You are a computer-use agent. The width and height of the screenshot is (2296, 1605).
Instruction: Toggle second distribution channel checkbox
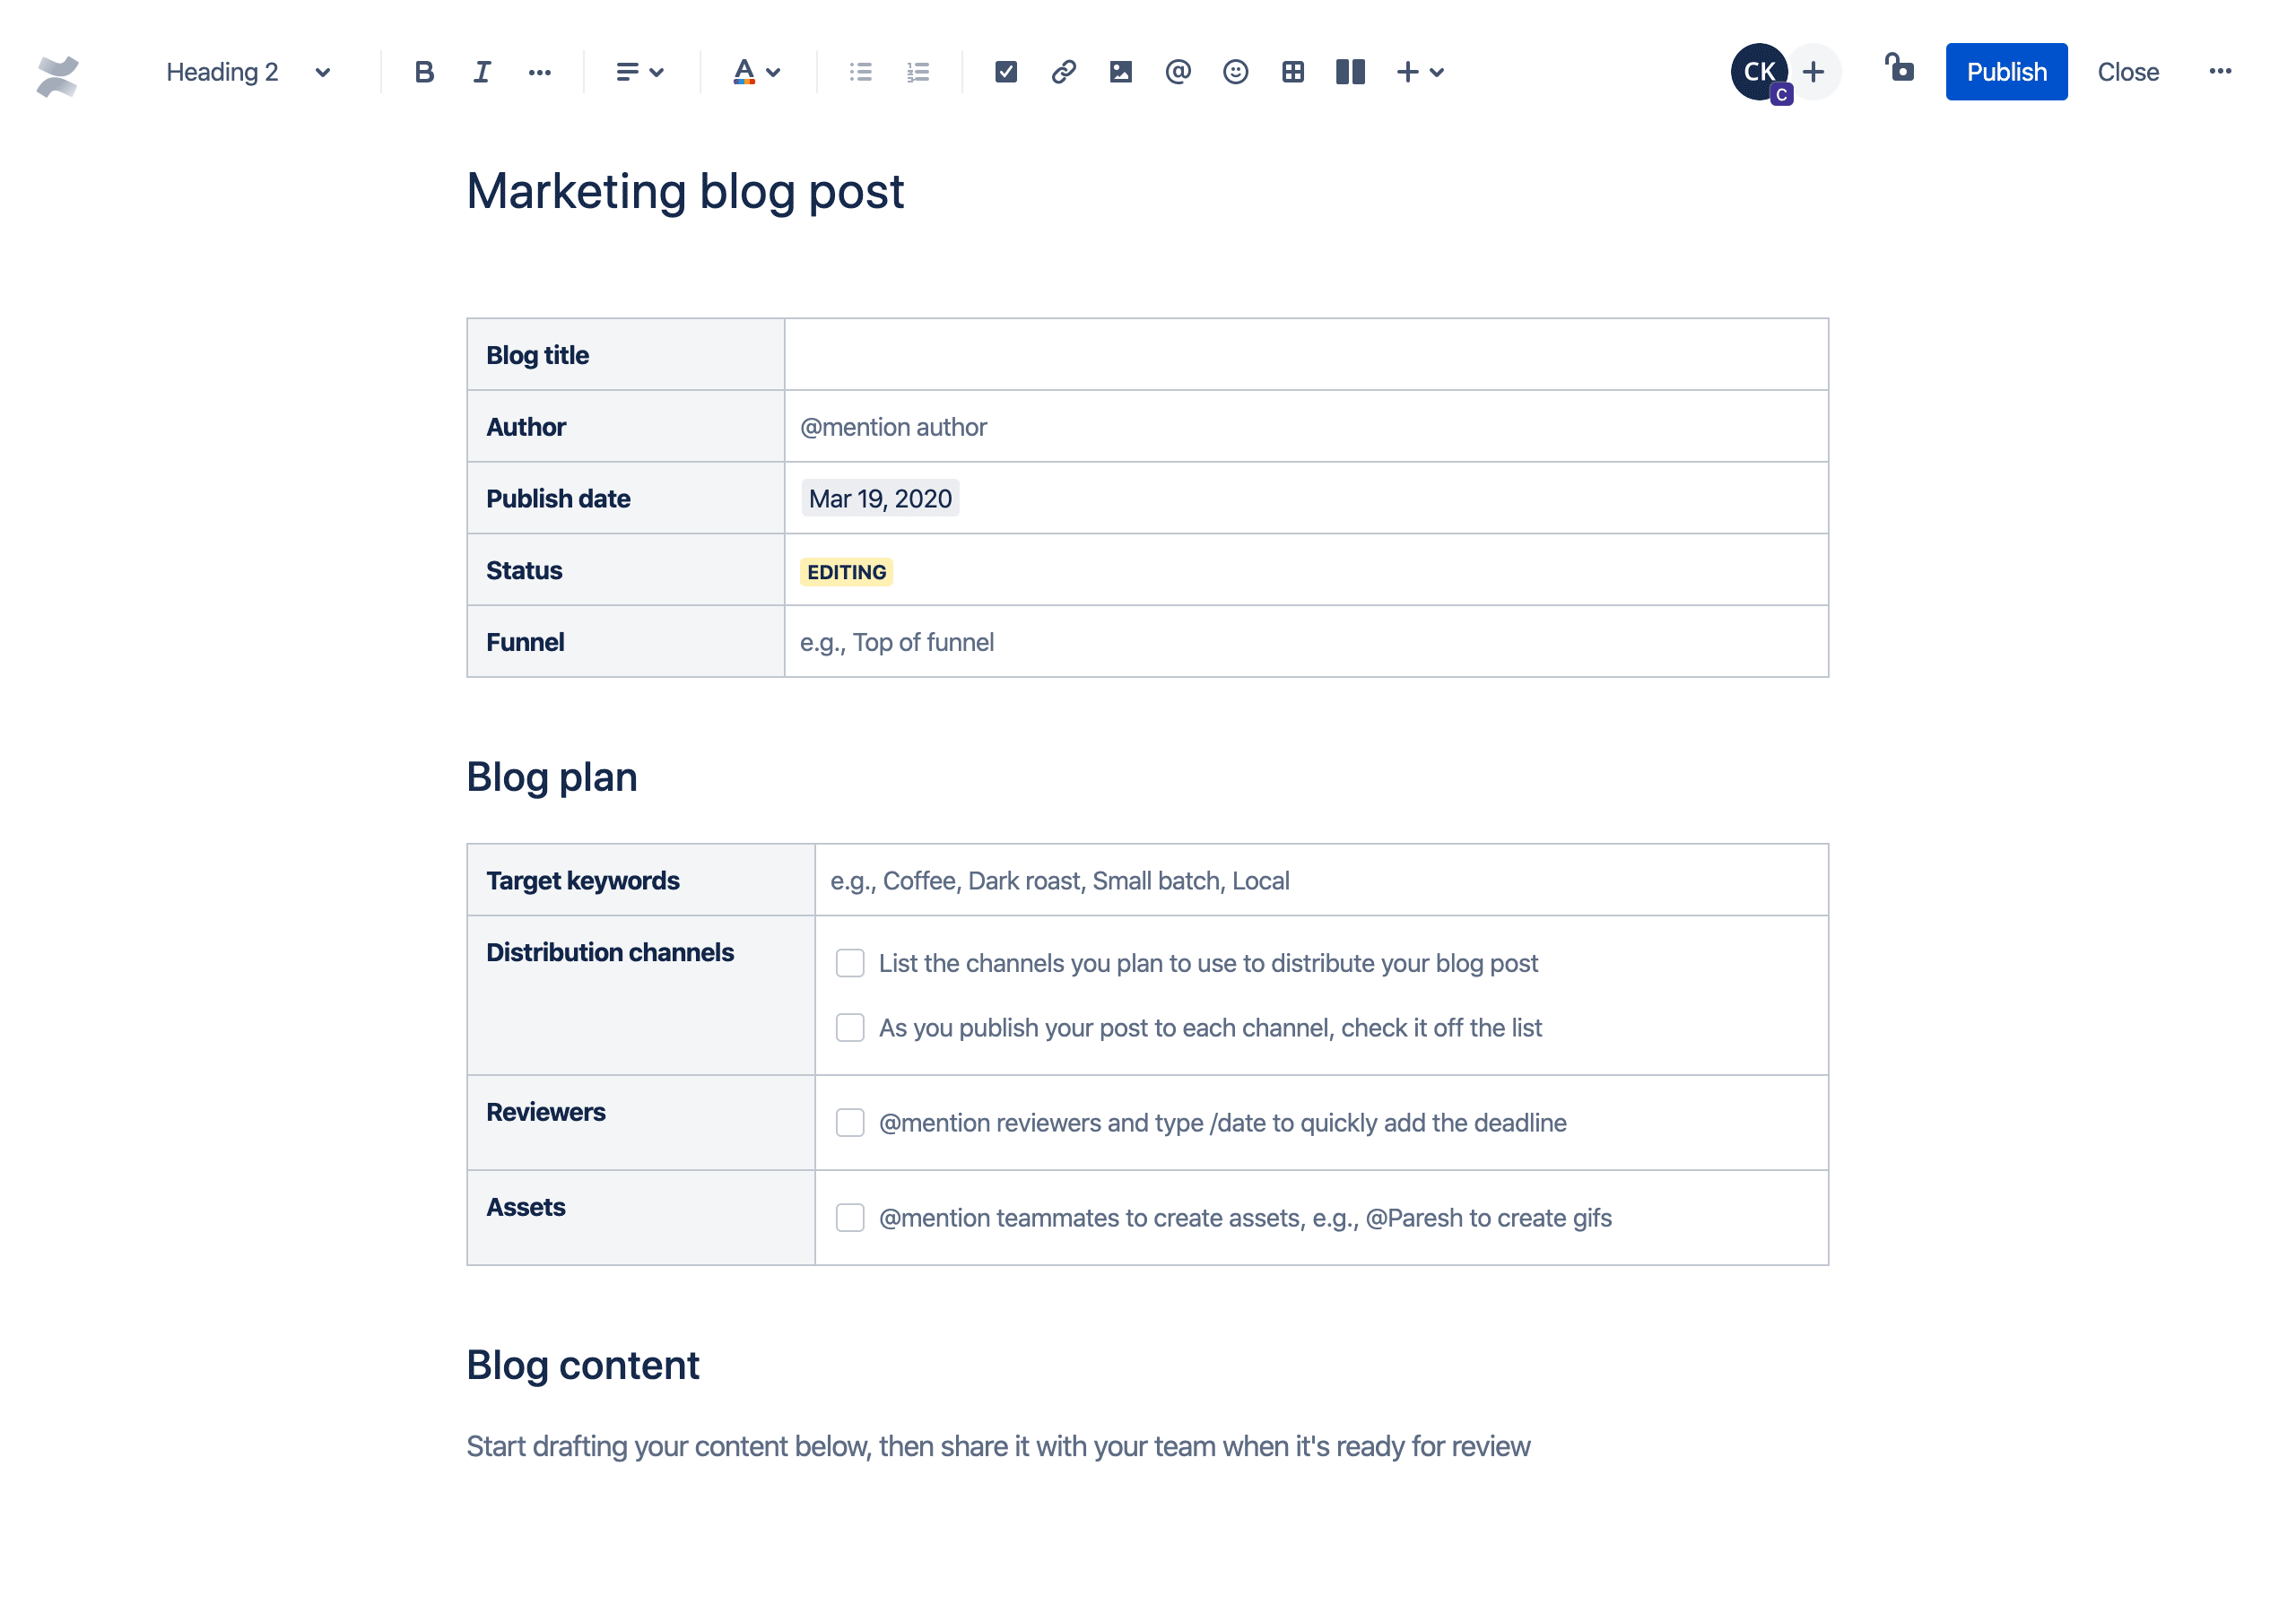pos(849,1026)
